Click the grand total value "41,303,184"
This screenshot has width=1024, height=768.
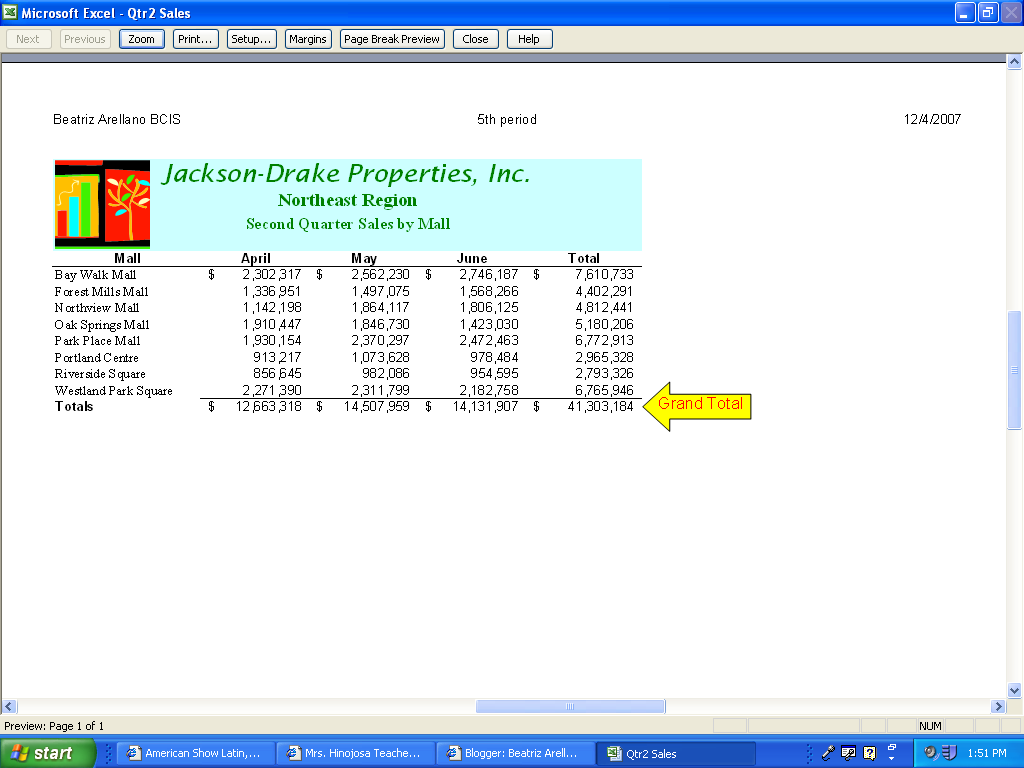tap(601, 406)
